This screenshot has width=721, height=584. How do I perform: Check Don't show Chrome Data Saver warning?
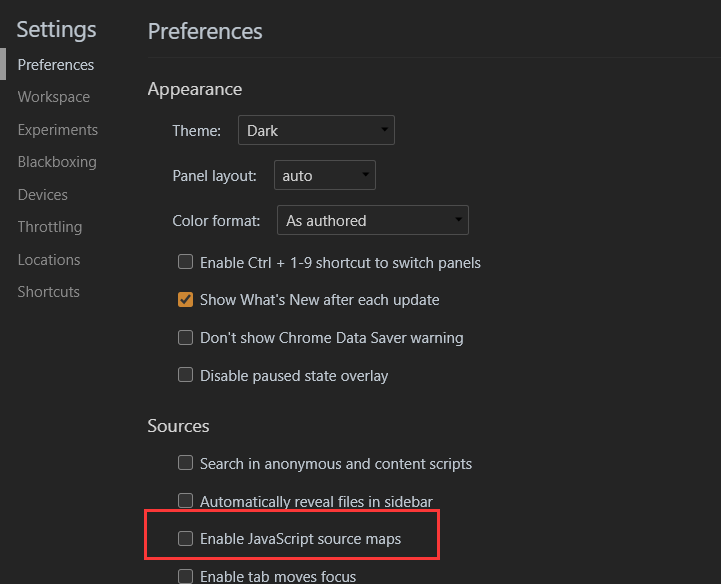[x=185, y=338]
